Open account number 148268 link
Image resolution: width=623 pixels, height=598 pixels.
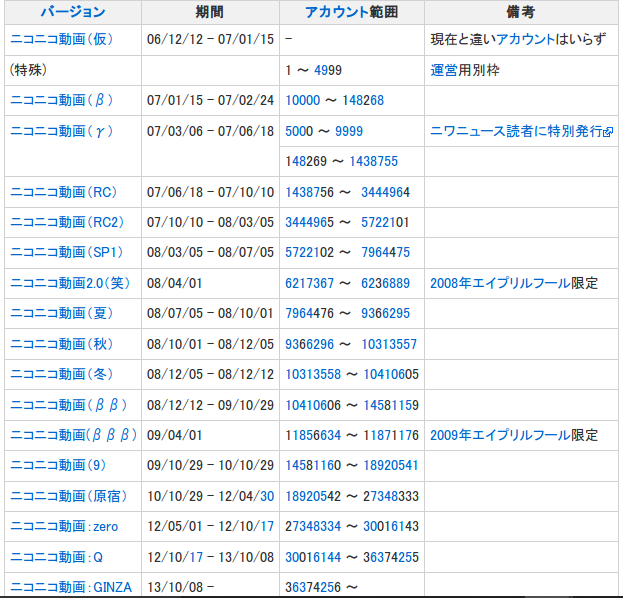click(x=363, y=100)
